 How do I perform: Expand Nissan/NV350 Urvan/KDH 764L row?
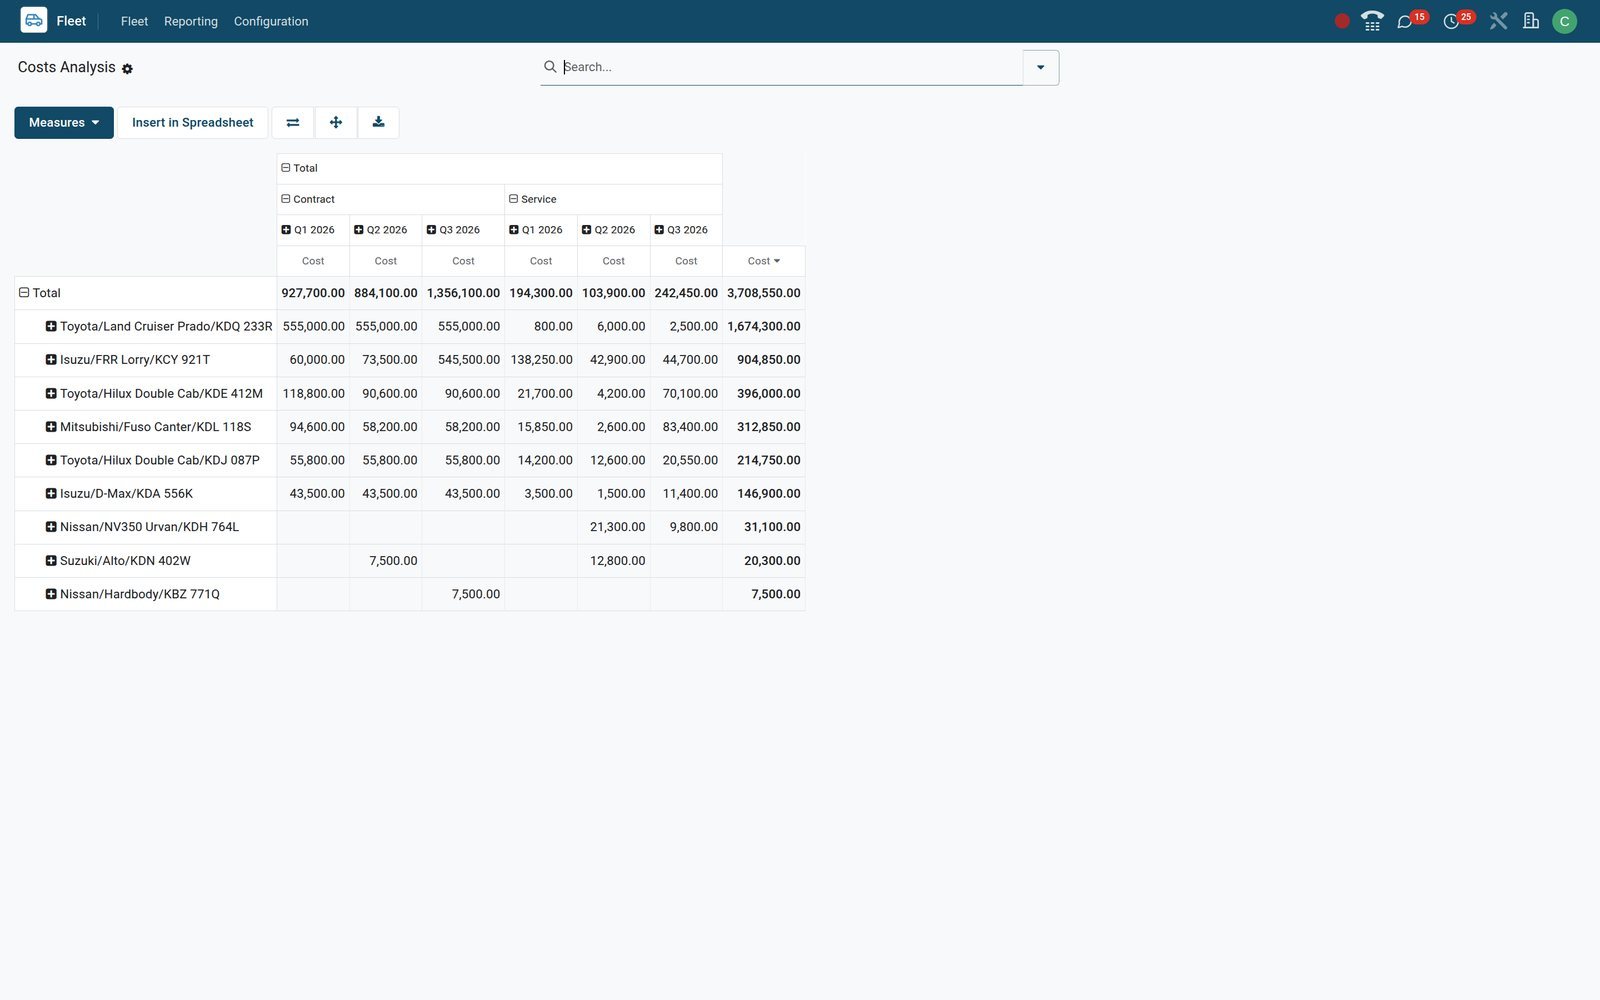[145, 527]
